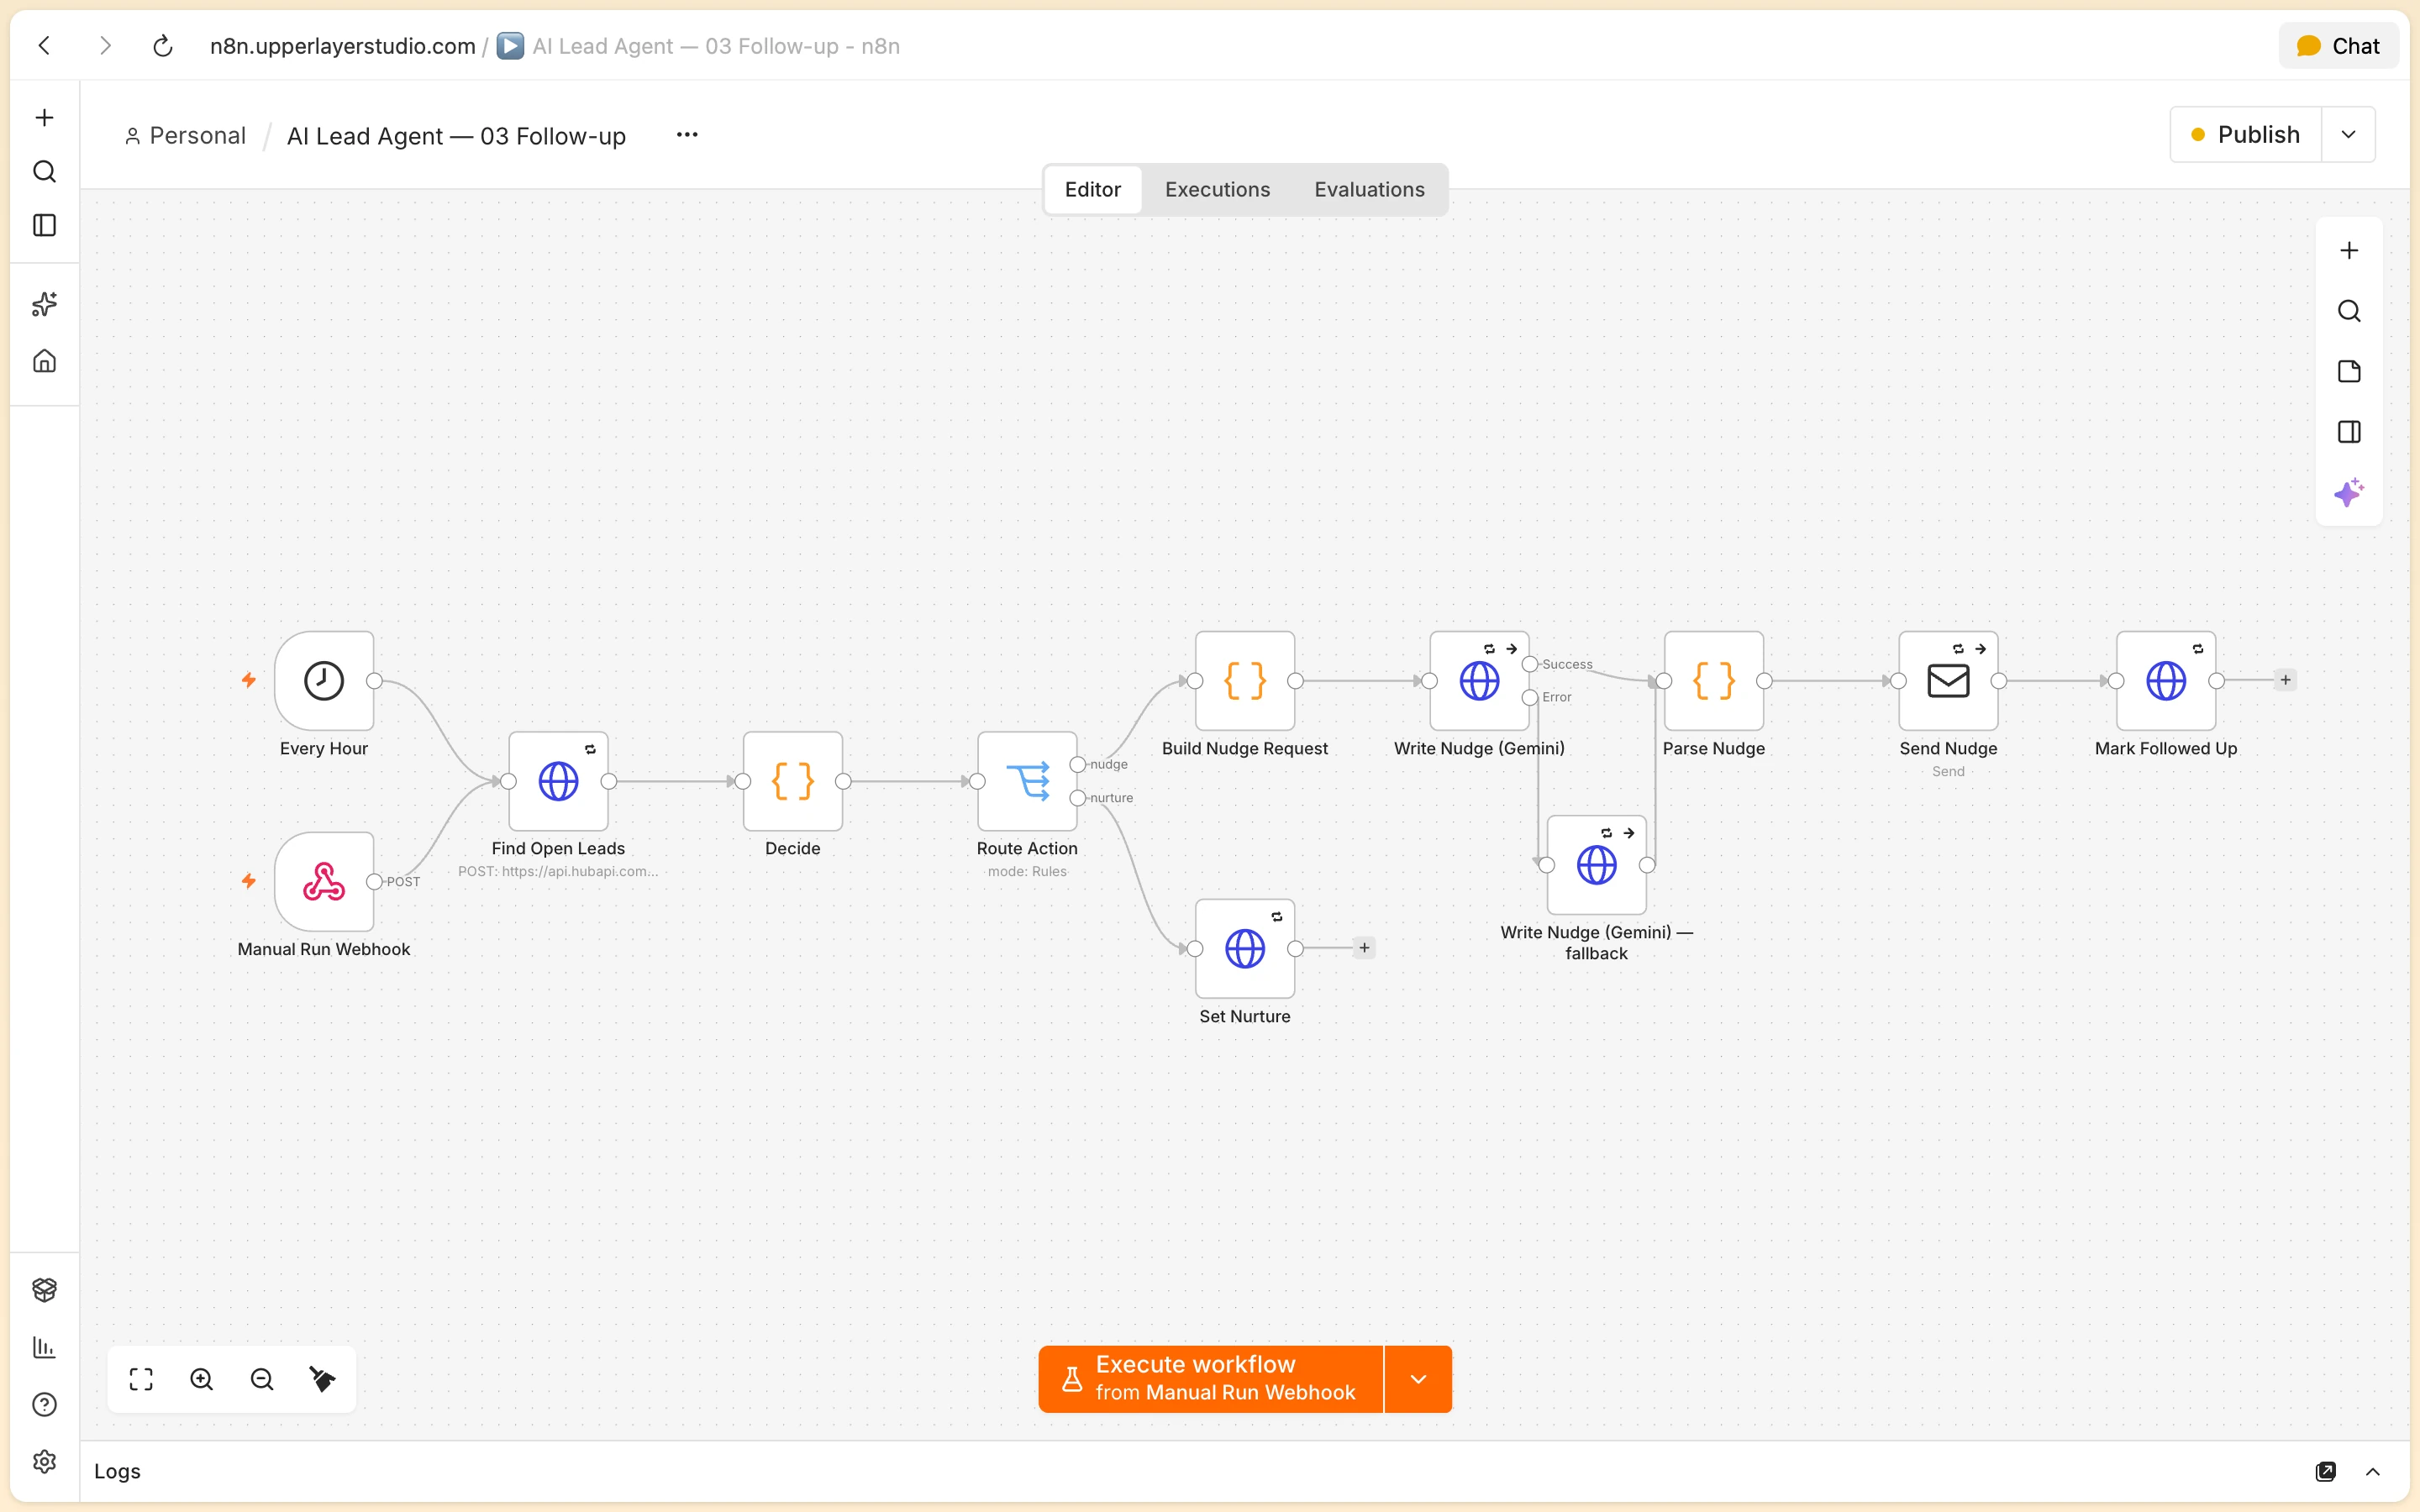This screenshot has height=1512, width=2420.
Task: Switch to the Evaluations tab
Action: click(1369, 190)
